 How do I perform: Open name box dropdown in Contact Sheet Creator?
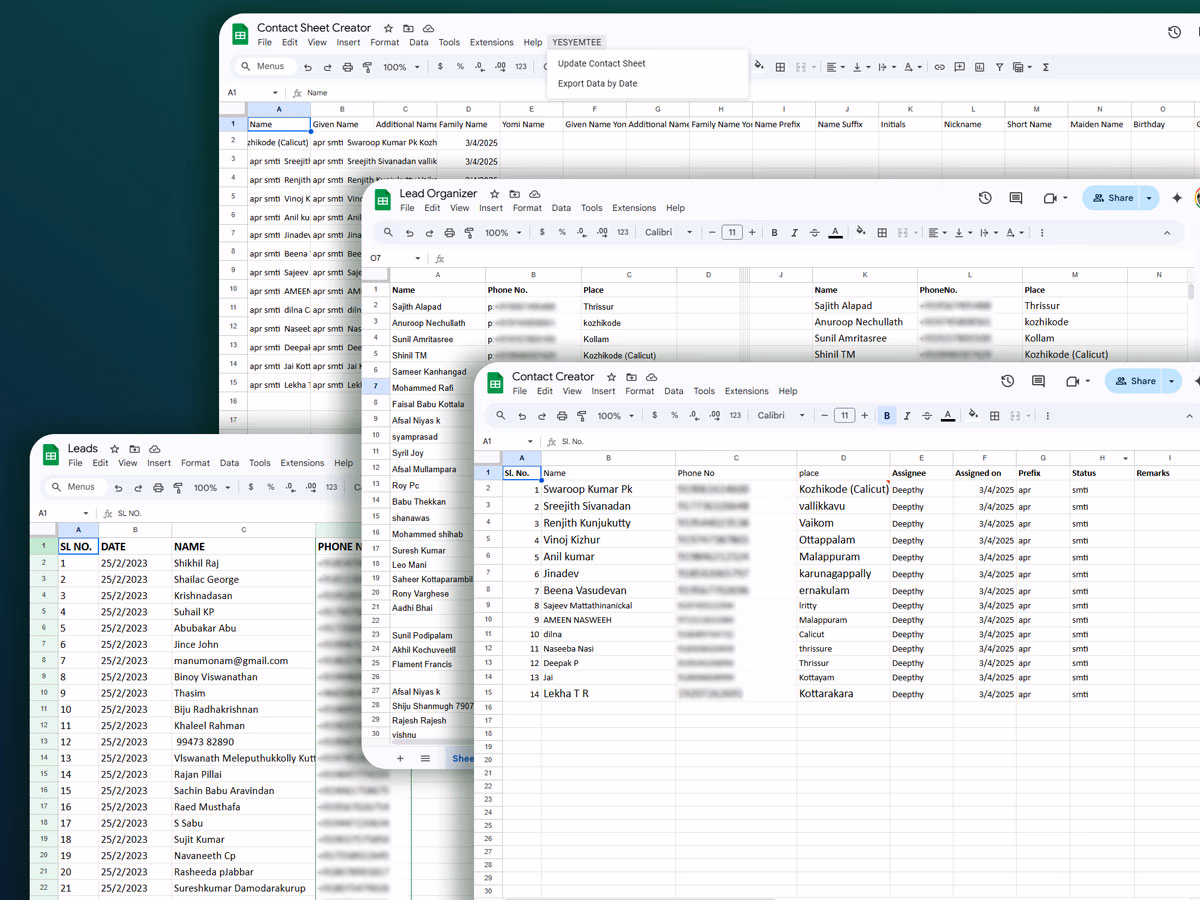pos(275,93)
